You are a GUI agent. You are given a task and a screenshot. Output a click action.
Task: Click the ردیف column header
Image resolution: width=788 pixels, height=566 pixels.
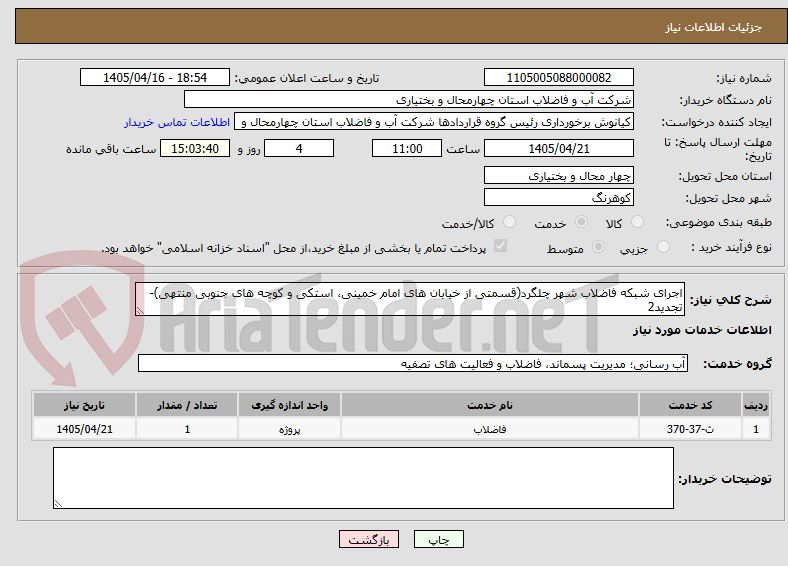tap(756, 405)
